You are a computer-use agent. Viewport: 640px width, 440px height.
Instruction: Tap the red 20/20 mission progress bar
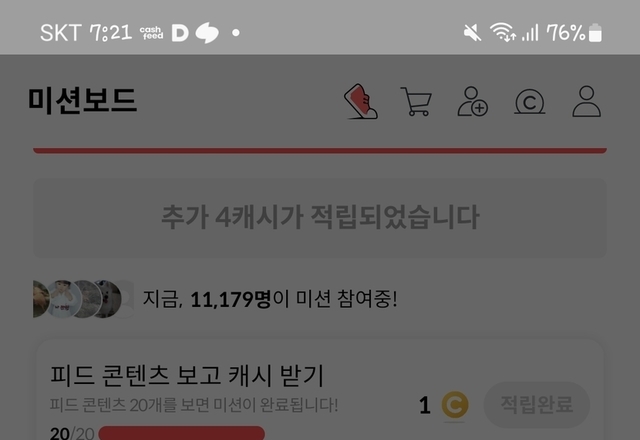click(x=182, y=433)
